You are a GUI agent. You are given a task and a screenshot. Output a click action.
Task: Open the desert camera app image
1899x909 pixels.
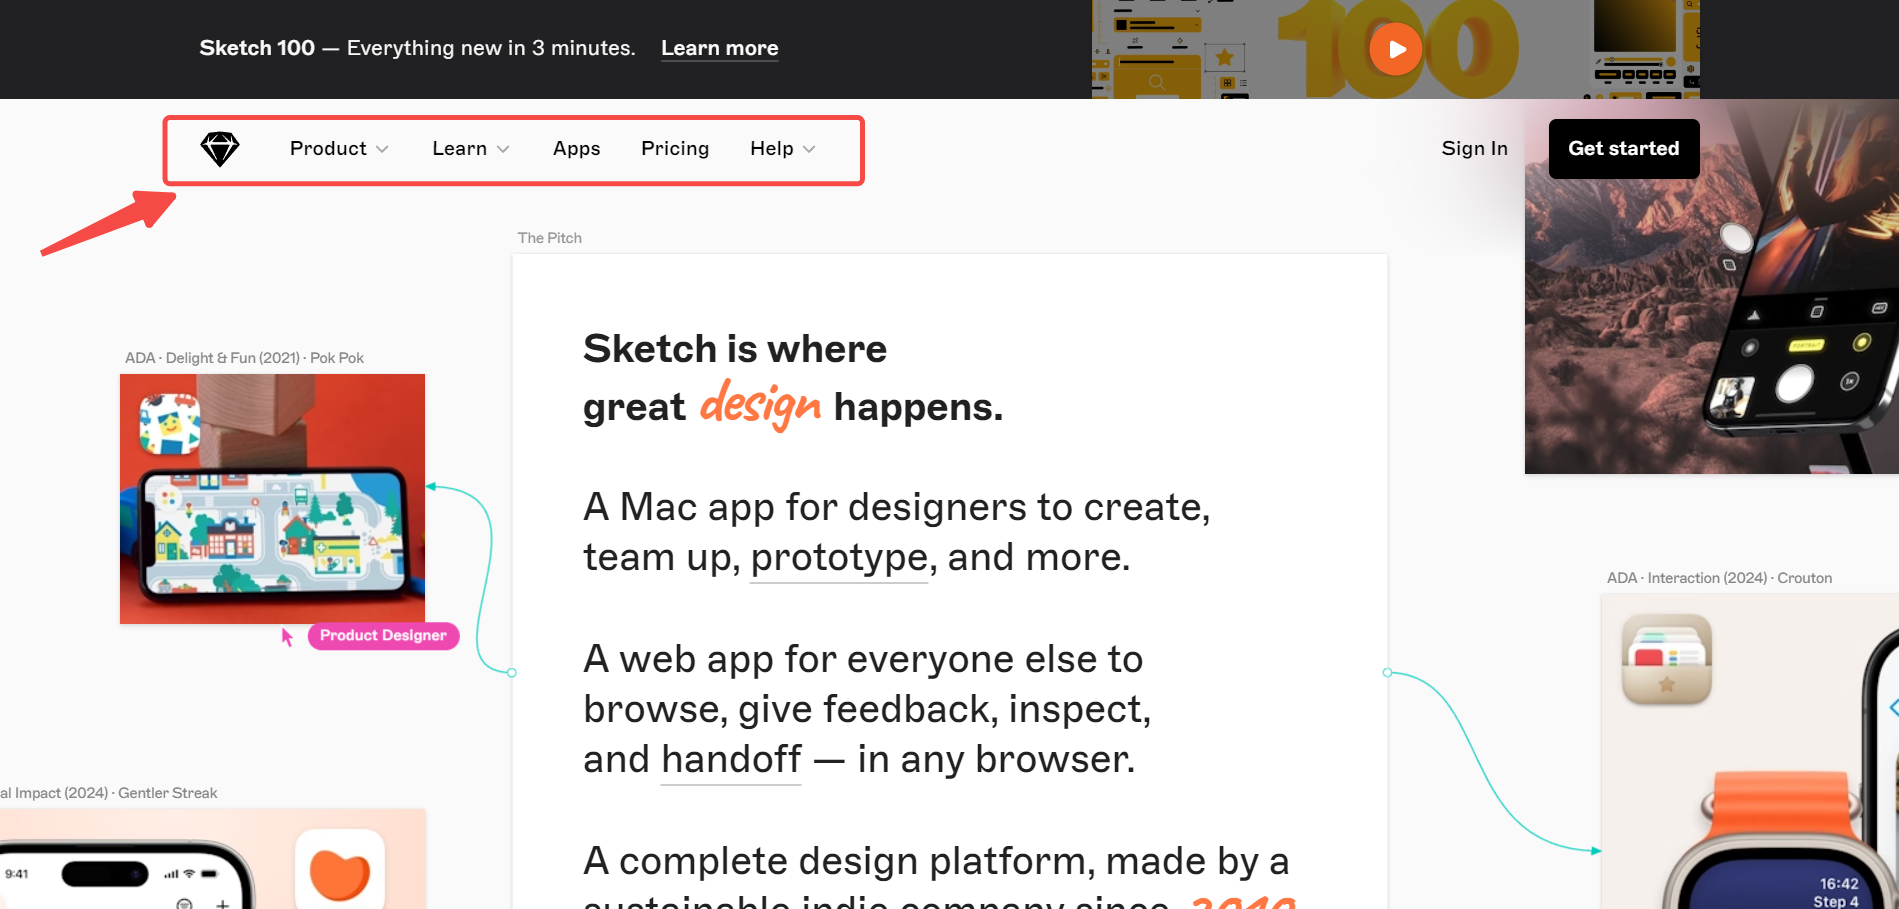coord(1712,287)
